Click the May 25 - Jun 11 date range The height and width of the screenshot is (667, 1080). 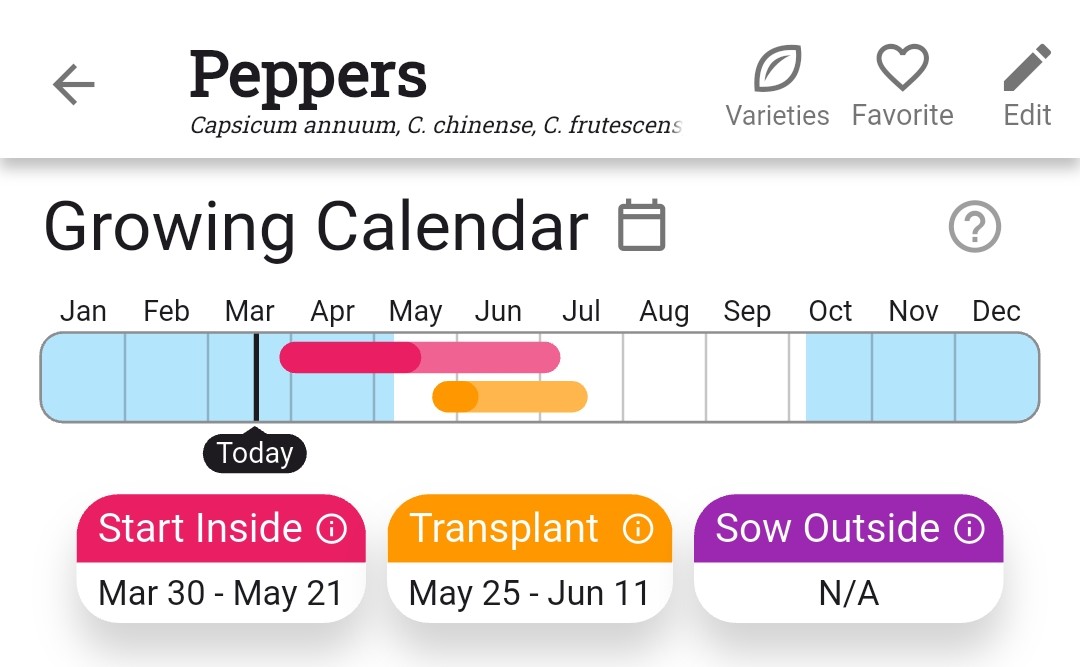(528, 592)
